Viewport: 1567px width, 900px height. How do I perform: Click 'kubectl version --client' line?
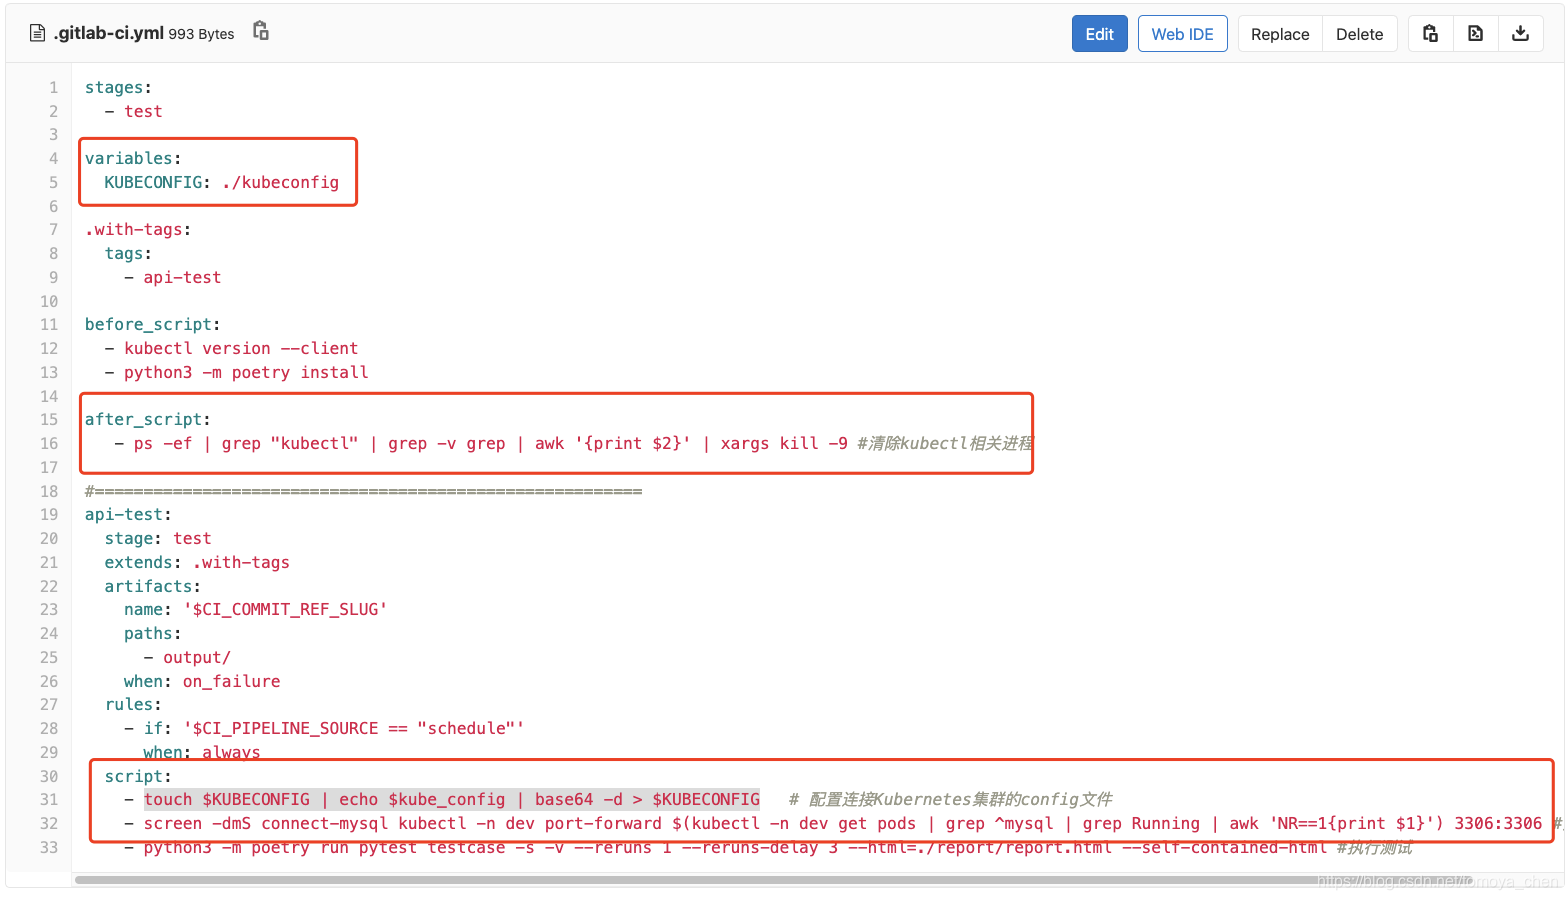pyautogui.click(x=241, y=348)
